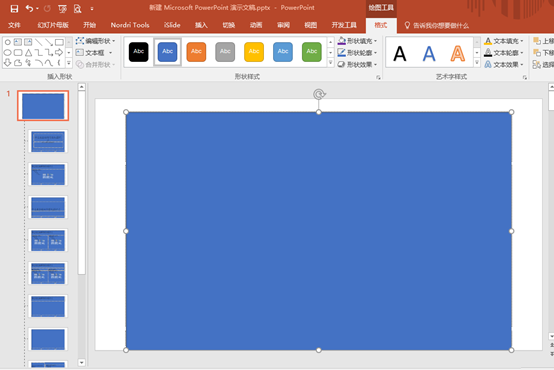Choose the green Abc shape style preset
Screen dimensions: 554x370
pyautogui.click(x=312, y=52)
